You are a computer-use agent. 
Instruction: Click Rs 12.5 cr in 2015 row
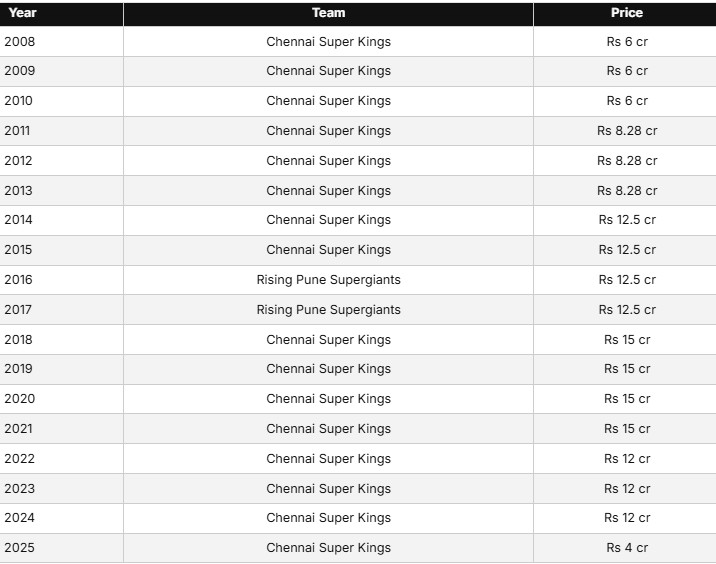point(627,250)
